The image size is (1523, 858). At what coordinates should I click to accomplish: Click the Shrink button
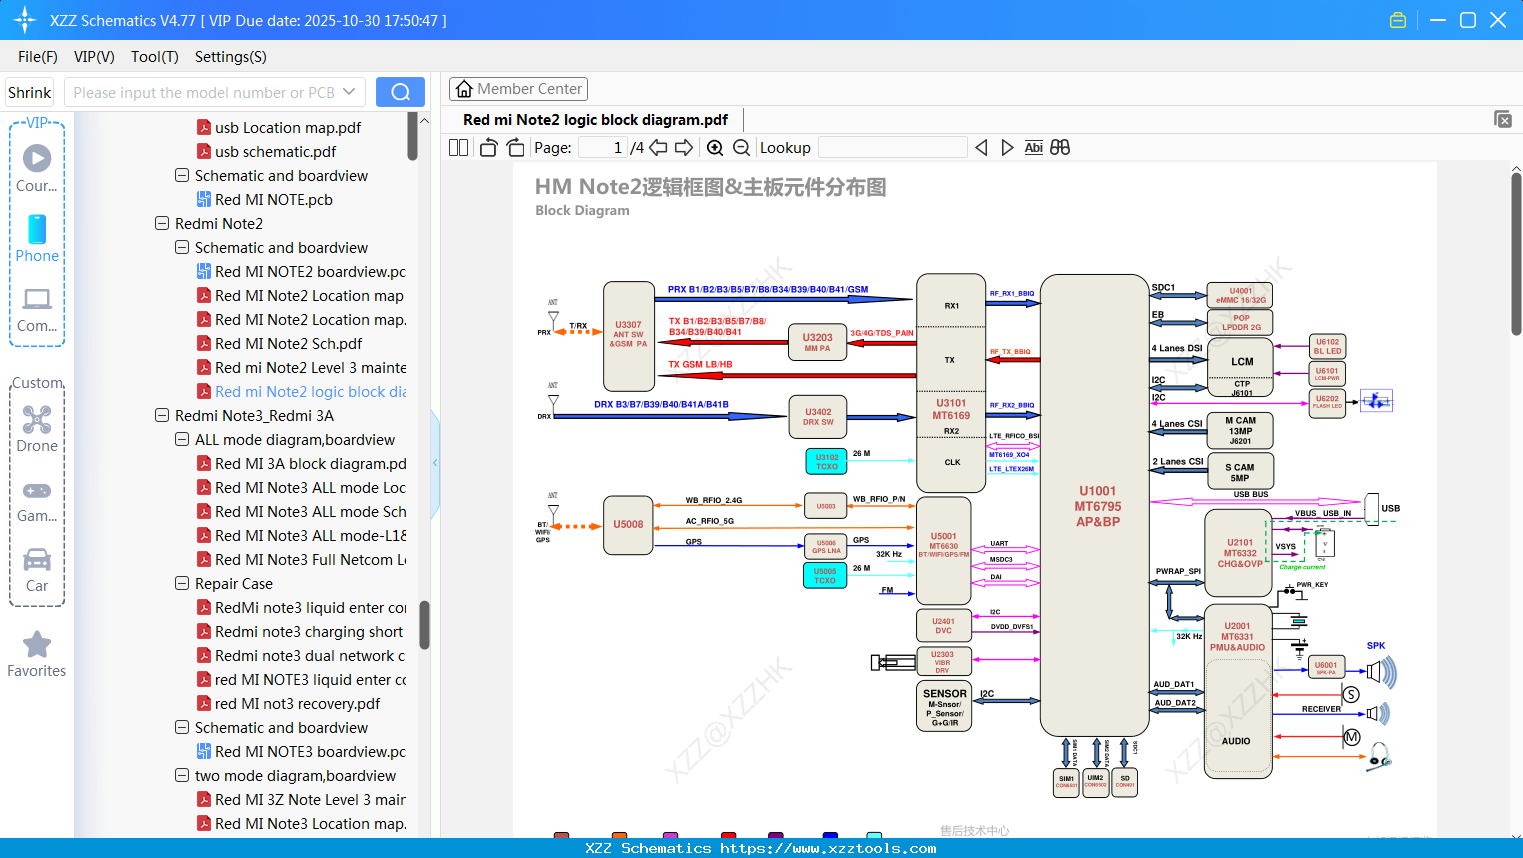click(29, 91)
